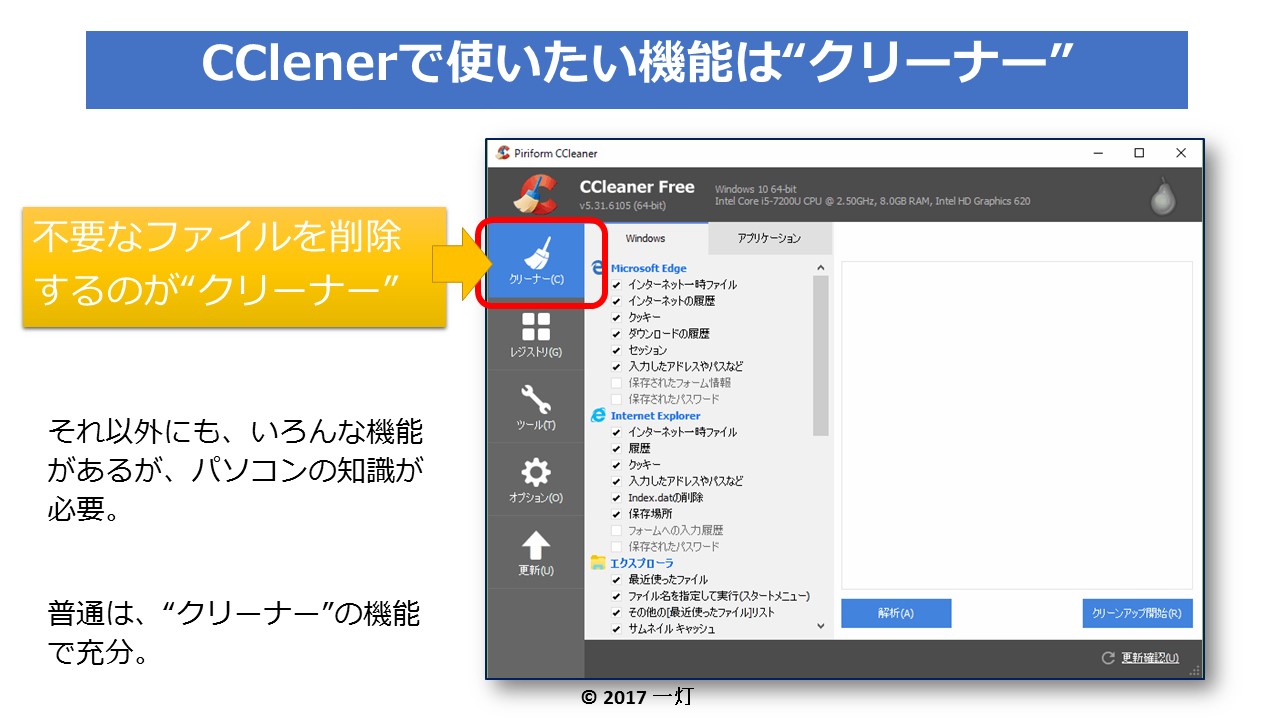The height and width of the screenshot is (720, 1280).
Task: Switch to the アプリケーション tab
Action: [769, 238]
